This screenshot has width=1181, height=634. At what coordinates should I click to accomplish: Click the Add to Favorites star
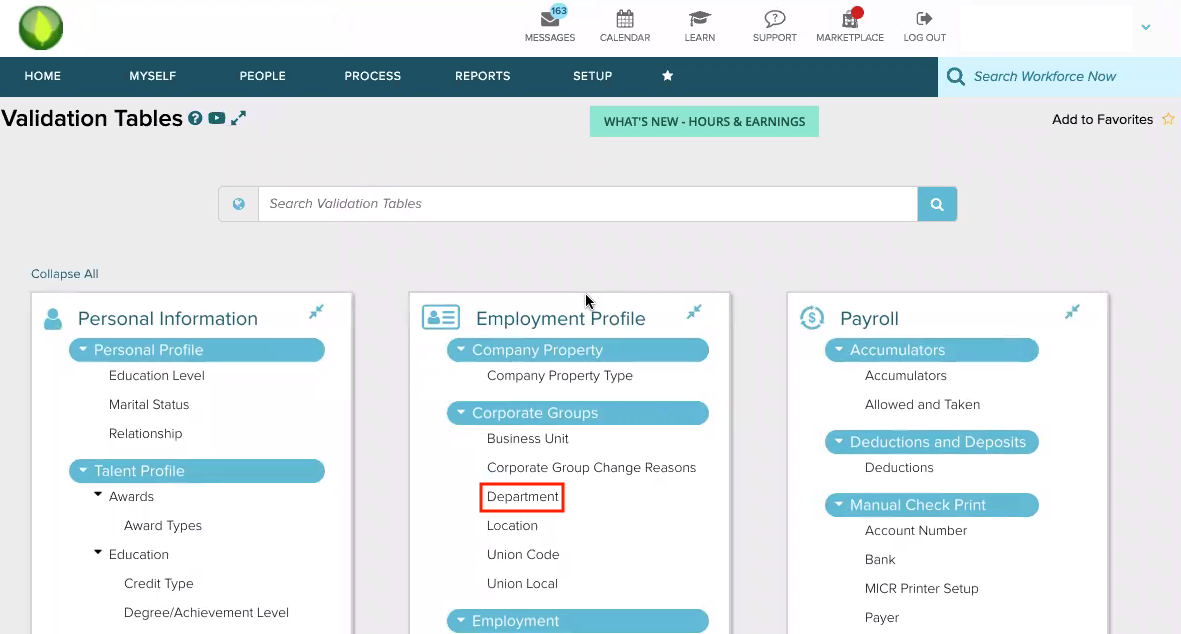pos(1167,119)
